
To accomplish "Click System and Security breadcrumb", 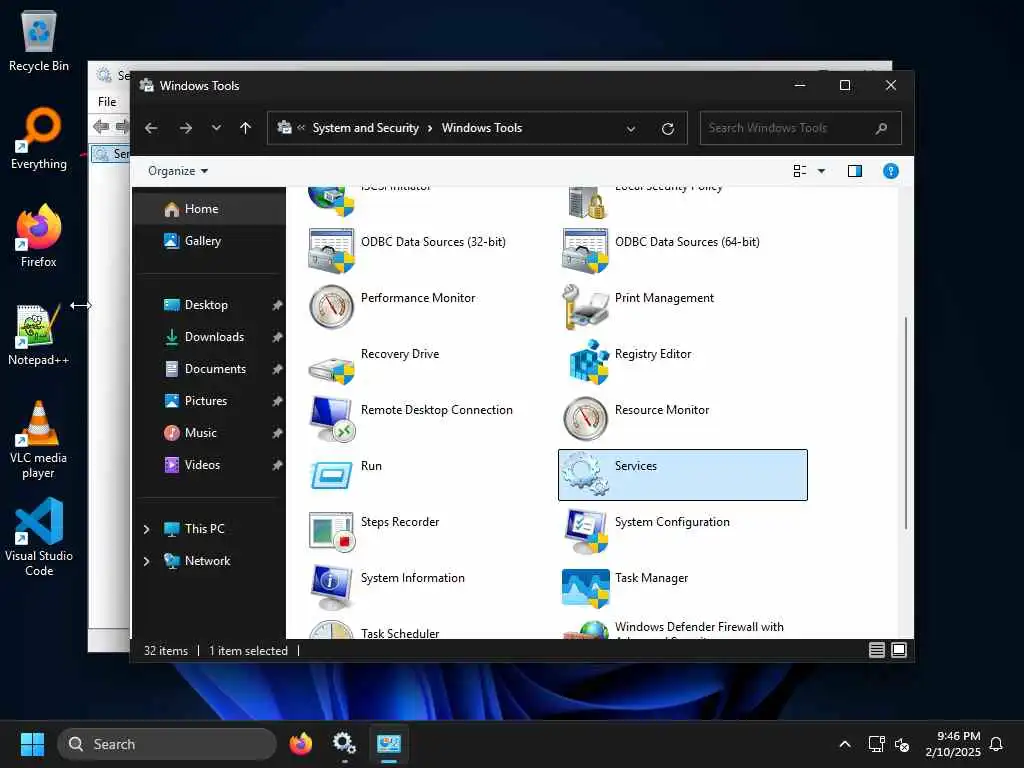I will click(x=365, y=128).
